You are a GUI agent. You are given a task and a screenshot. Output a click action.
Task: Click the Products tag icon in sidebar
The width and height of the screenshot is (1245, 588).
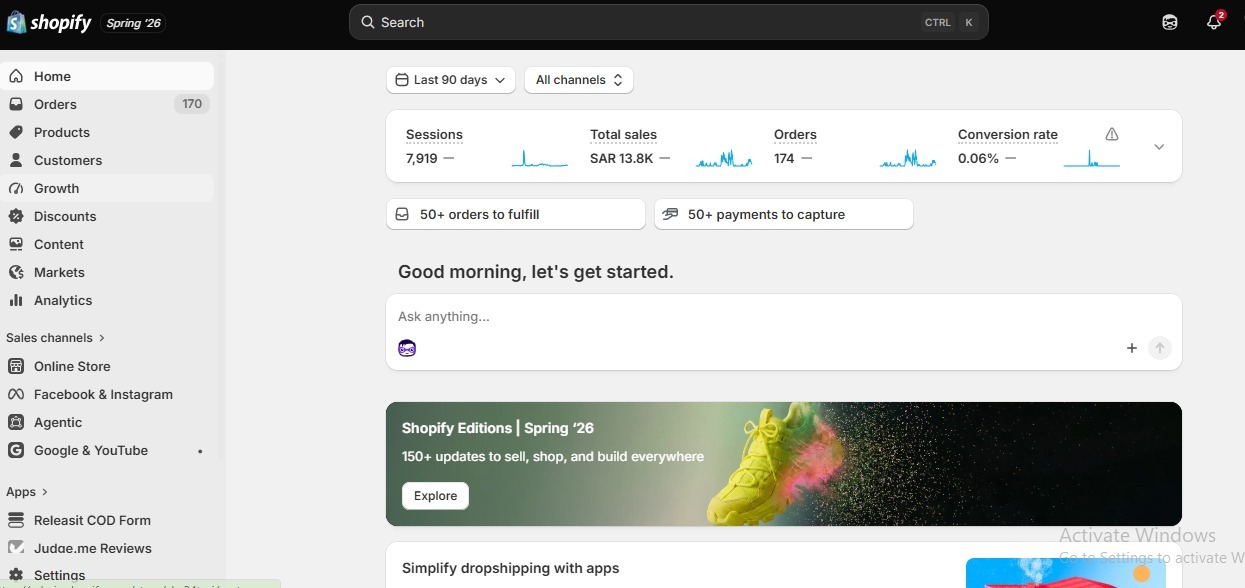(16, 132)
